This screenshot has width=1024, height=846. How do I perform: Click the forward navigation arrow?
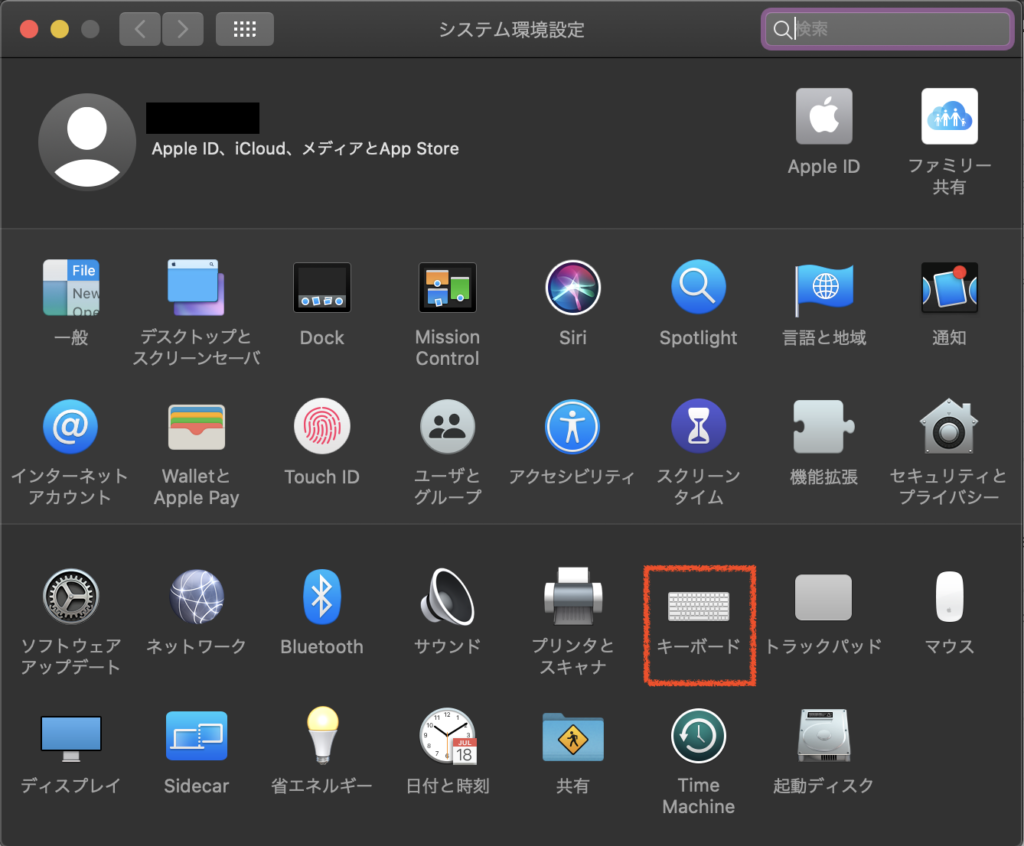182,29
